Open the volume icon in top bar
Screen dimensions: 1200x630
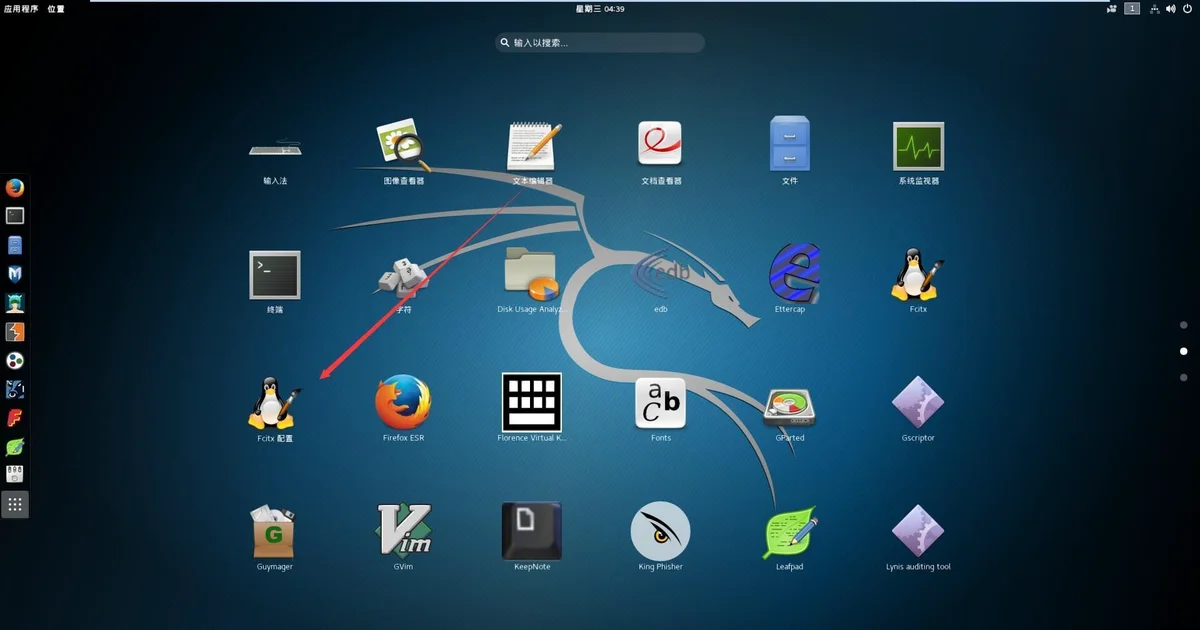click(1171, 9)
